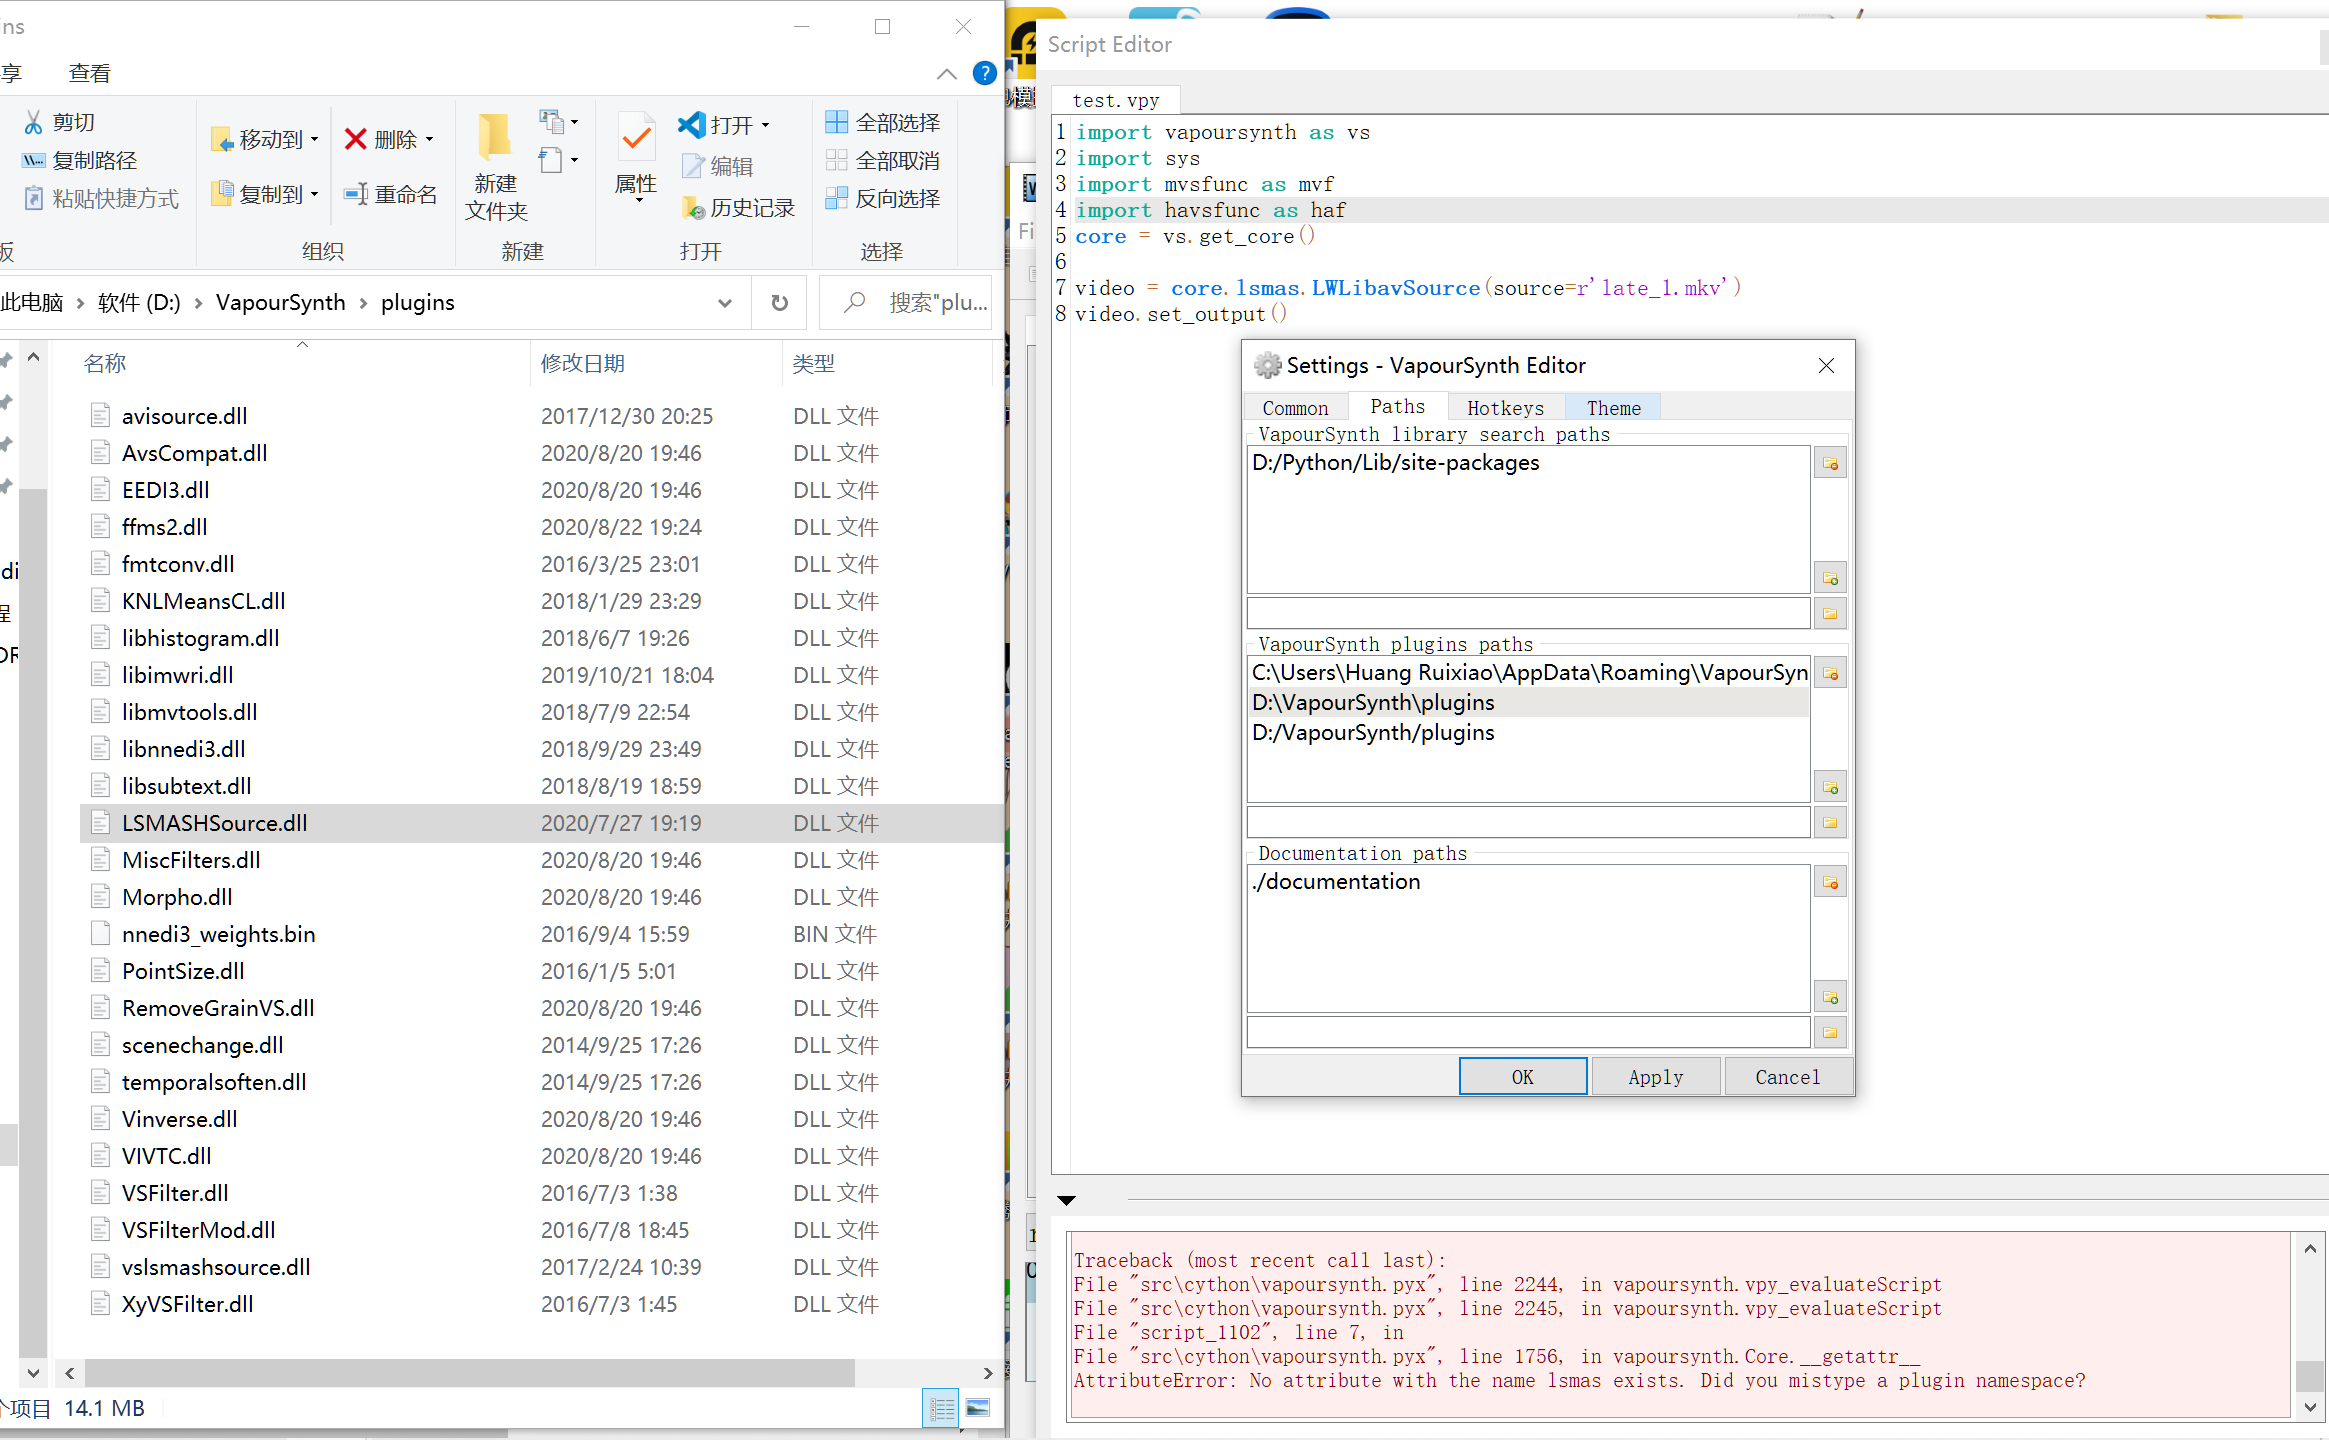This screenshot has height=1440, width=2329.
Task: Click Copy path (复制路径) in ribbon
Action: point(80,160)
